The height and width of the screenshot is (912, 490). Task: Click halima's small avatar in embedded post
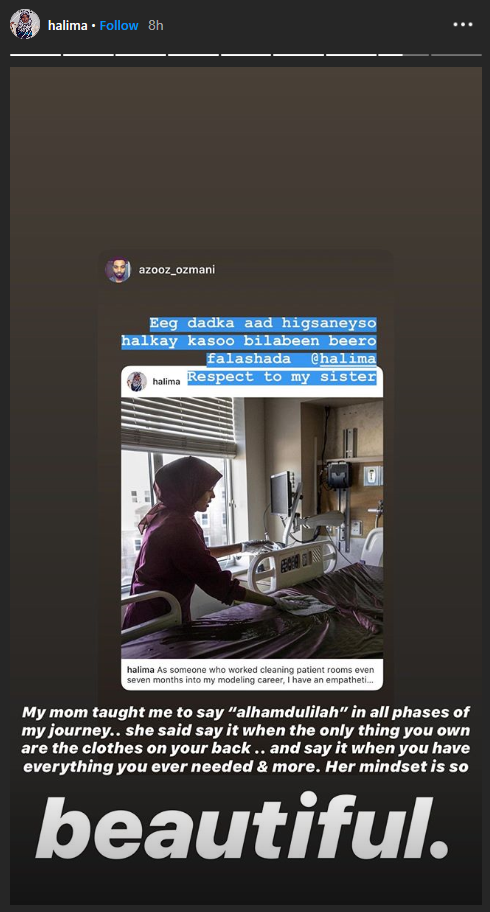click(x=137, y=382)
